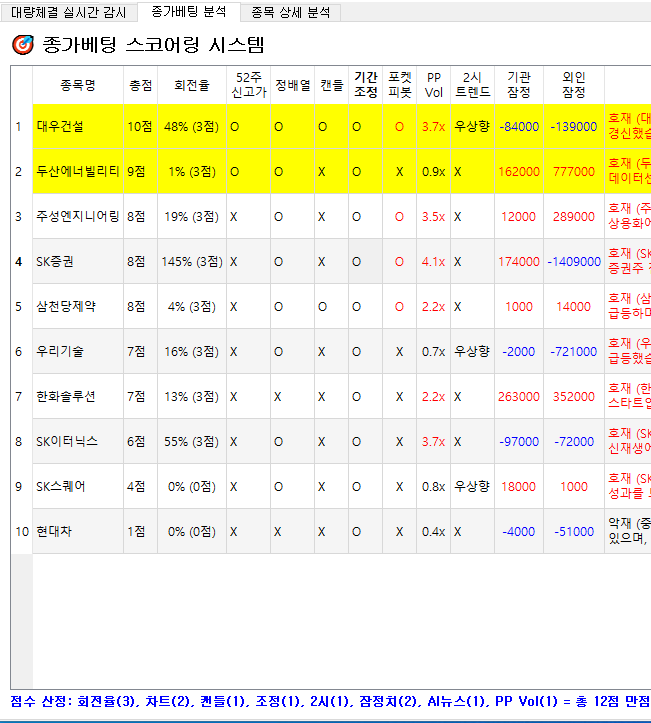Click the 52주 신고가 column header

coord(249,85)
